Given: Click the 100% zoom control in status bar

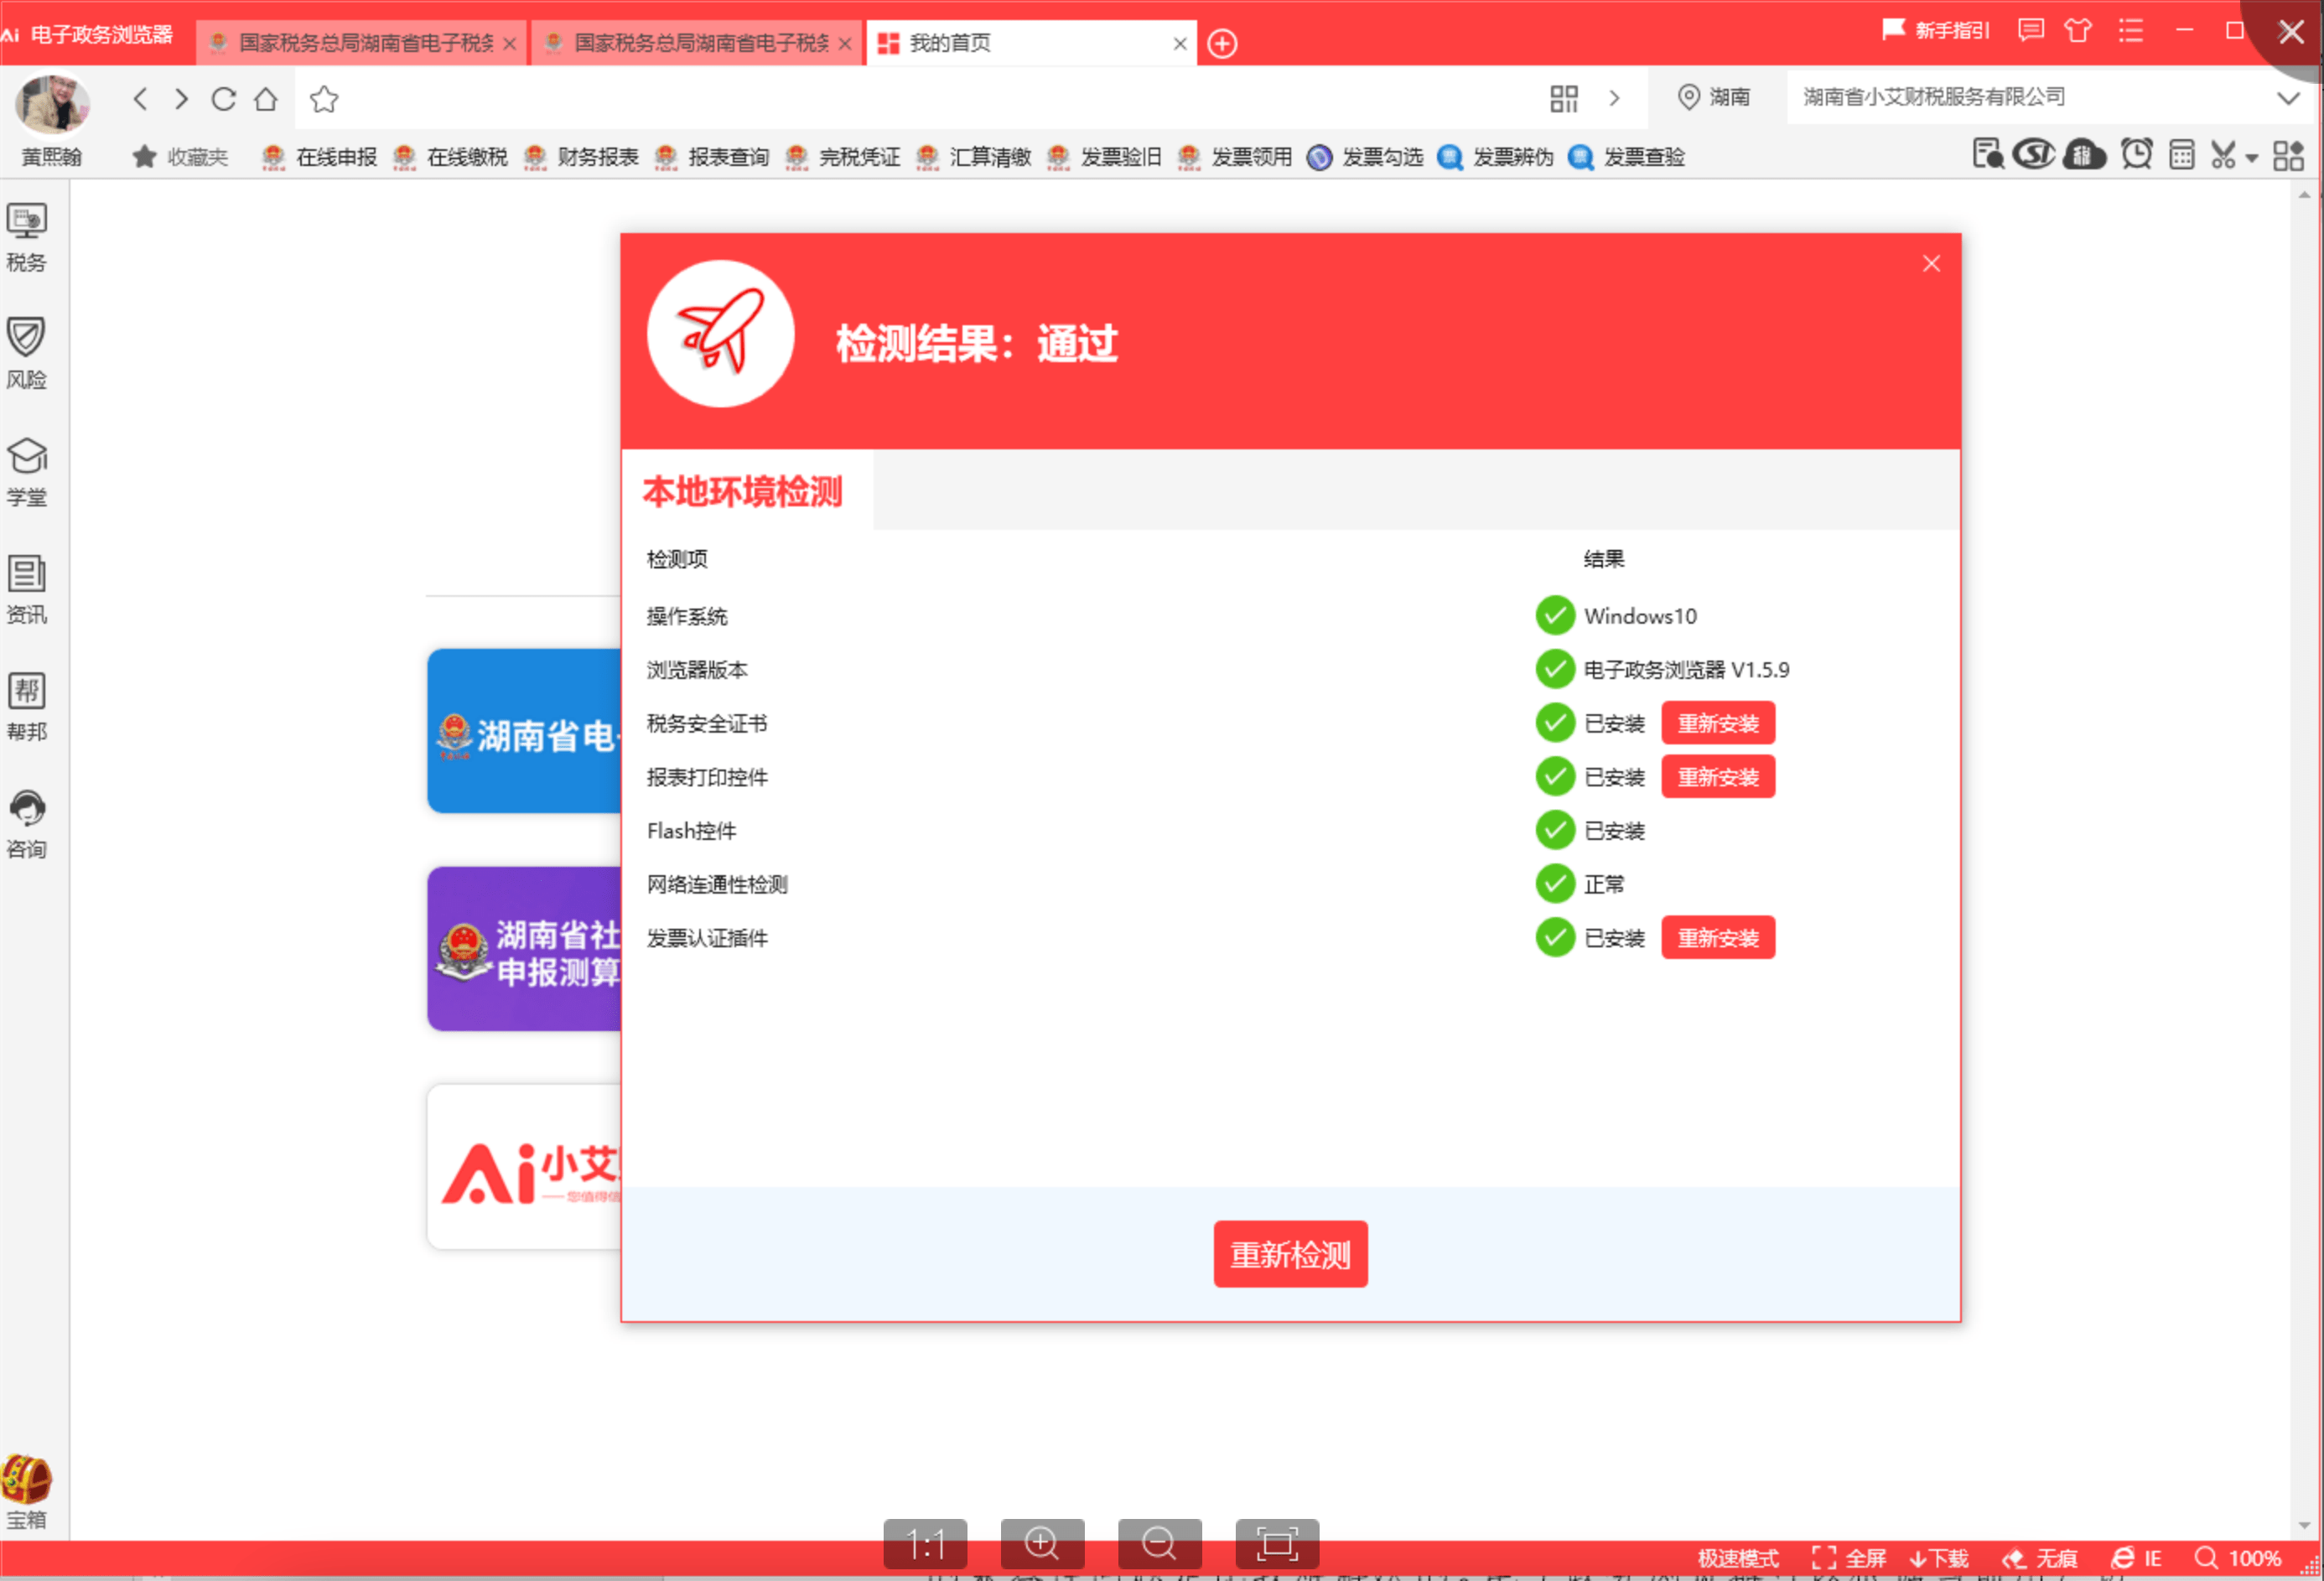Looking at the screenshot, I should click(2251, 1557).
